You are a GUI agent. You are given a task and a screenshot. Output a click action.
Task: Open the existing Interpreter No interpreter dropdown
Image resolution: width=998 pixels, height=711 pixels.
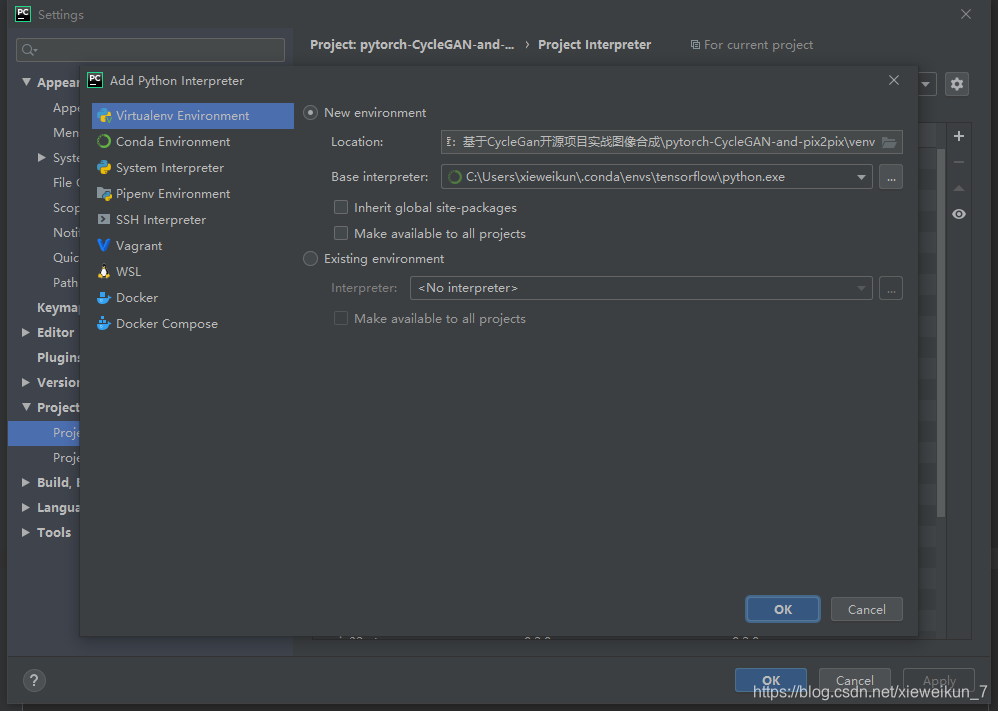coord(641,288)
